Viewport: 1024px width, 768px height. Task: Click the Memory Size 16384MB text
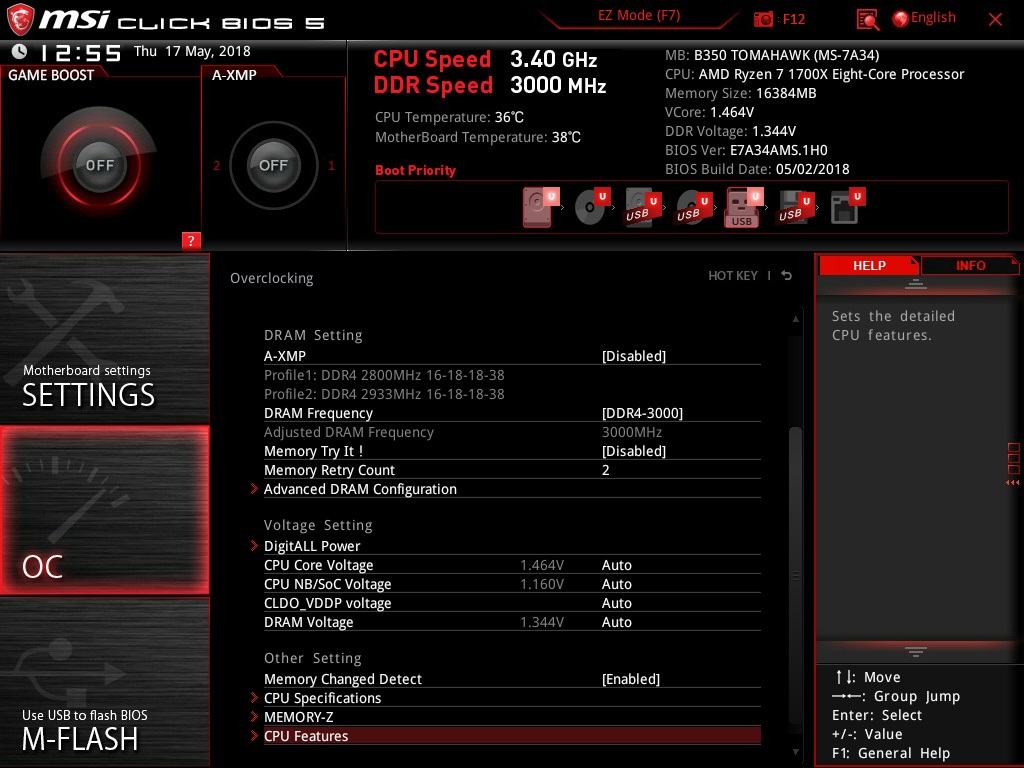click(741, 93)
